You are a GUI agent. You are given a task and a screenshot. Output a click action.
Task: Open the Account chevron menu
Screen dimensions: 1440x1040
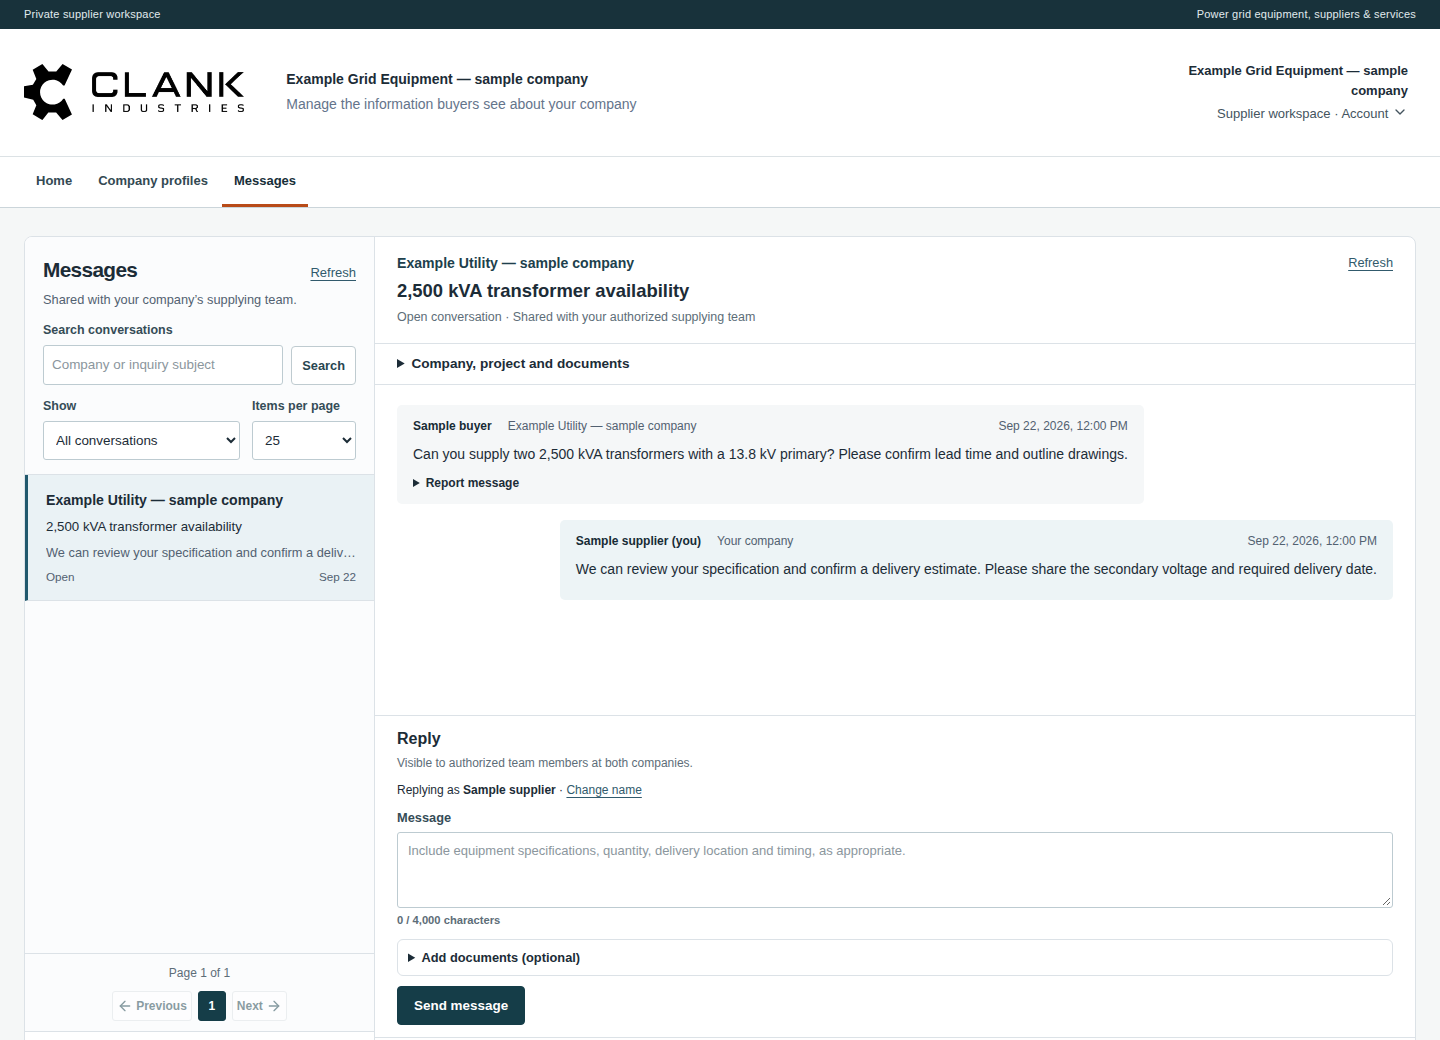pos(1400,113)
